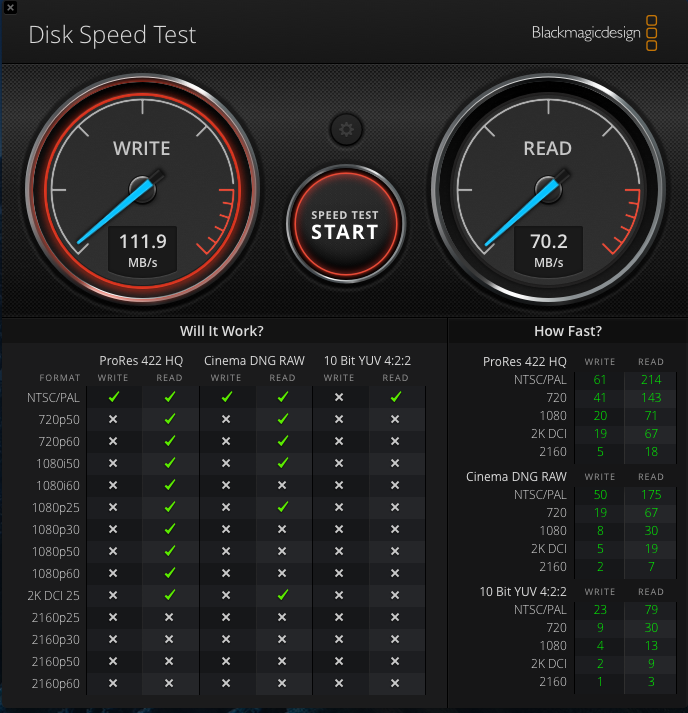Click the 1080p25 Cinema DNG RAW read checkmark
This screenshot has height=713, width=688.
(282, 507)
